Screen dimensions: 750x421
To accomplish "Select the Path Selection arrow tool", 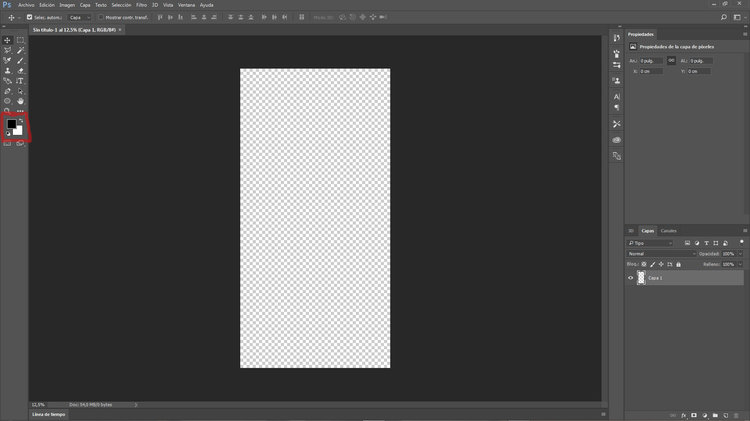I will pyautogui.click(x=20, y=91).
